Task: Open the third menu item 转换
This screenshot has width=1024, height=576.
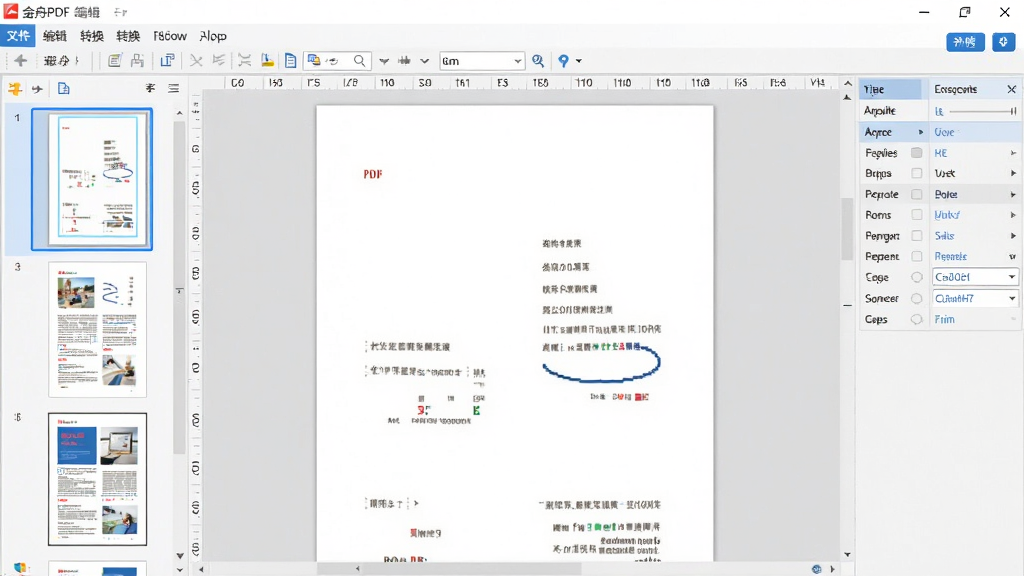Action: pos(91,36)
